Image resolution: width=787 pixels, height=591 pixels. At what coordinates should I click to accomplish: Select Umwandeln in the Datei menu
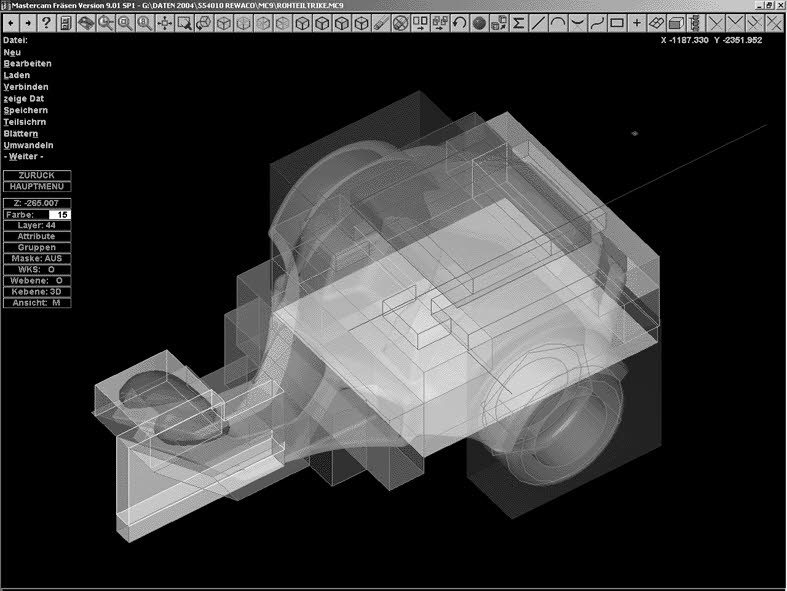tap(28, 145)
